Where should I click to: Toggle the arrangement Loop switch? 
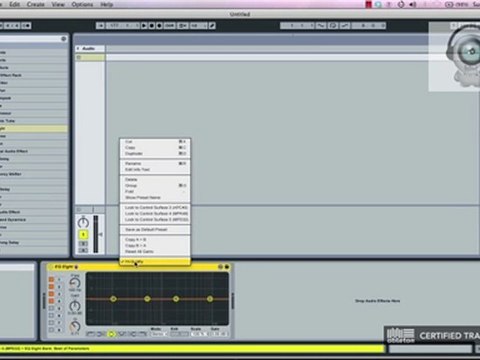[x=333, y=26]
